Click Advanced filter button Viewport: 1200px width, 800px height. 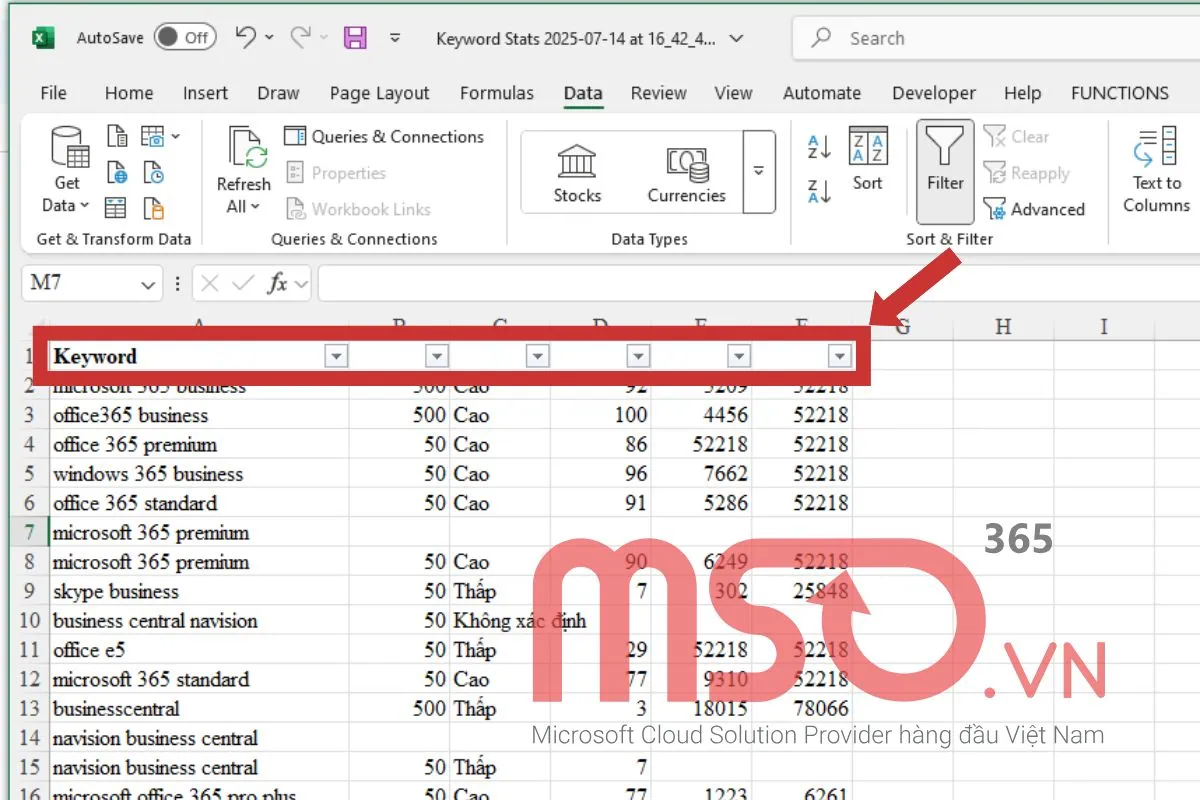1034,209
